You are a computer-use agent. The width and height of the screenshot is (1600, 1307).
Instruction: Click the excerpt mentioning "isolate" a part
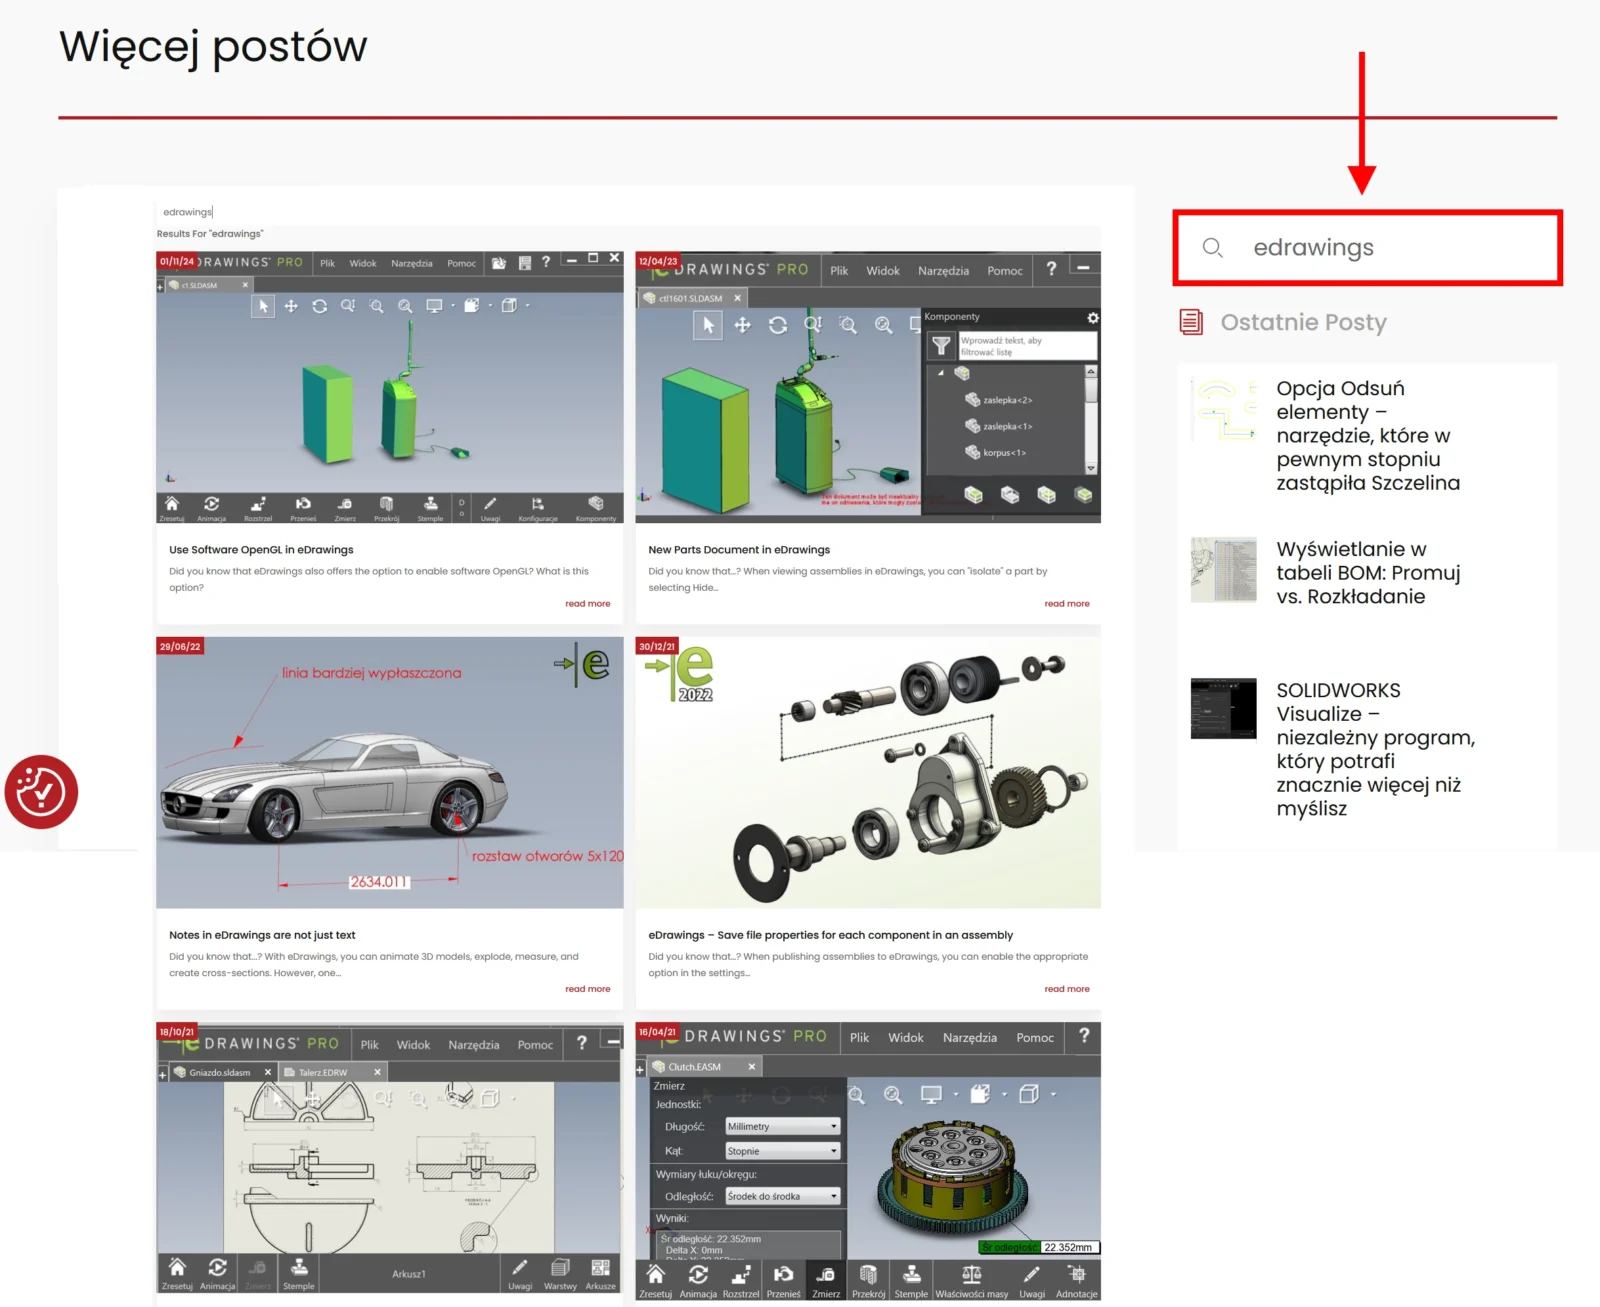[x=848, y=579]
